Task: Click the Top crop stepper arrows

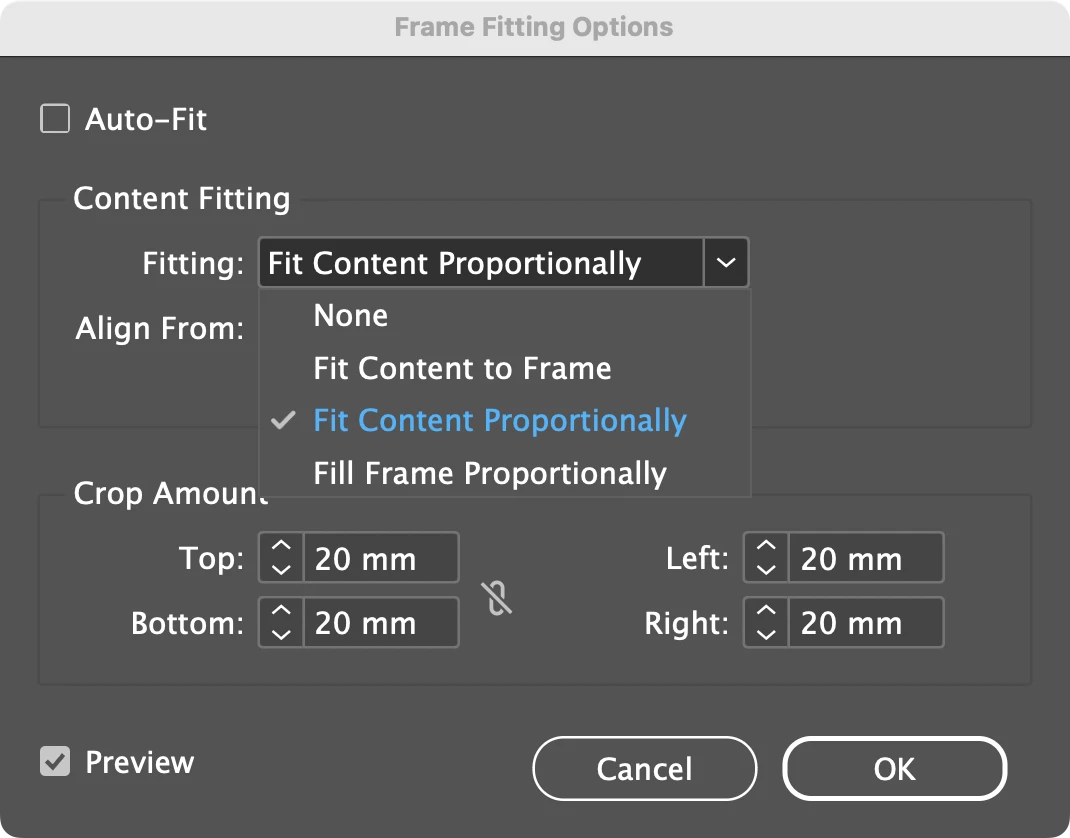Action: 281,558
